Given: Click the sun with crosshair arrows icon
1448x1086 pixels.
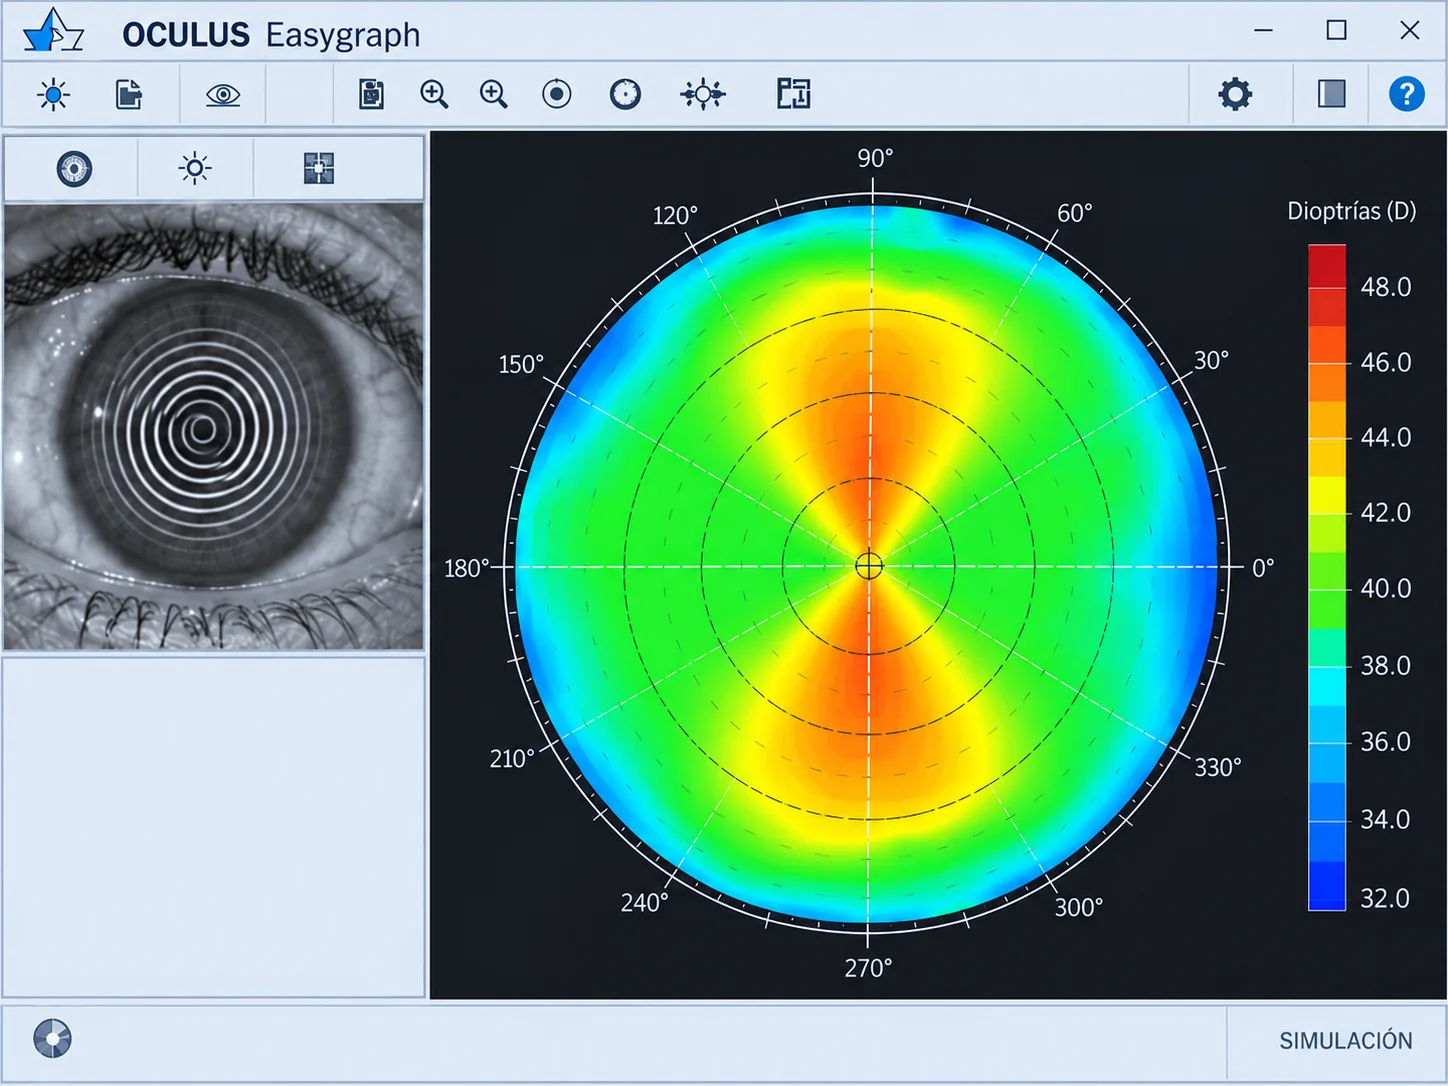Looking at the screenshot, I should 703,94.
